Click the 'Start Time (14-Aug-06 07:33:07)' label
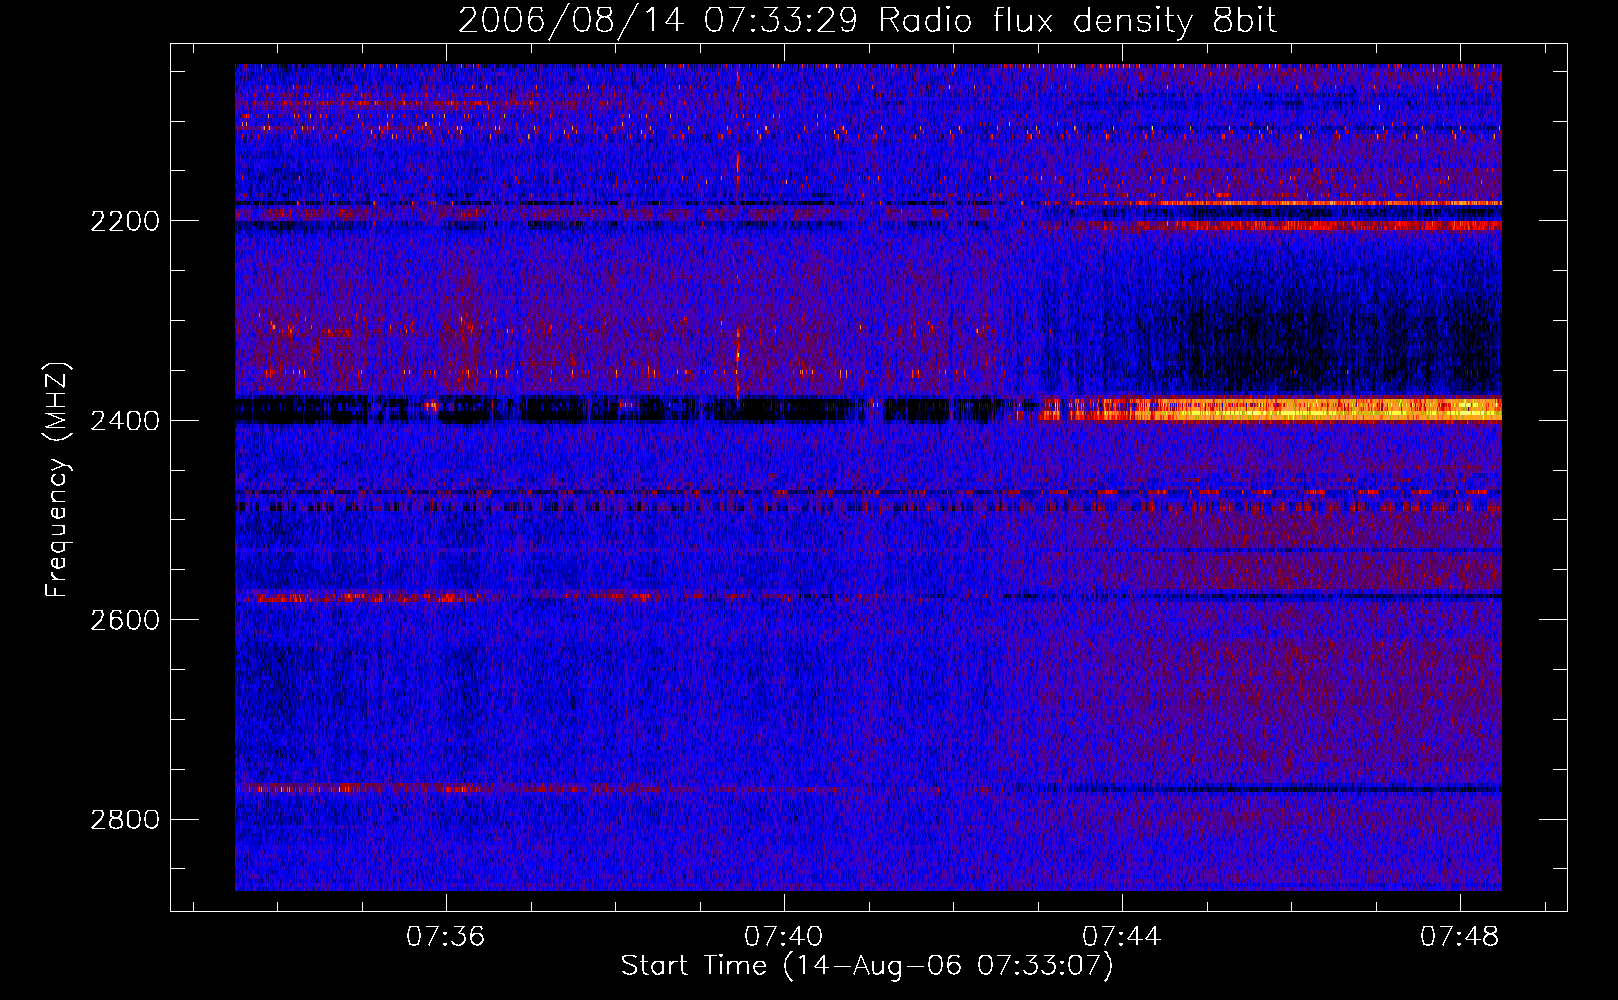Image resolution: width=1618 pixels, height=1000 pixels. (x=867, y=966)
